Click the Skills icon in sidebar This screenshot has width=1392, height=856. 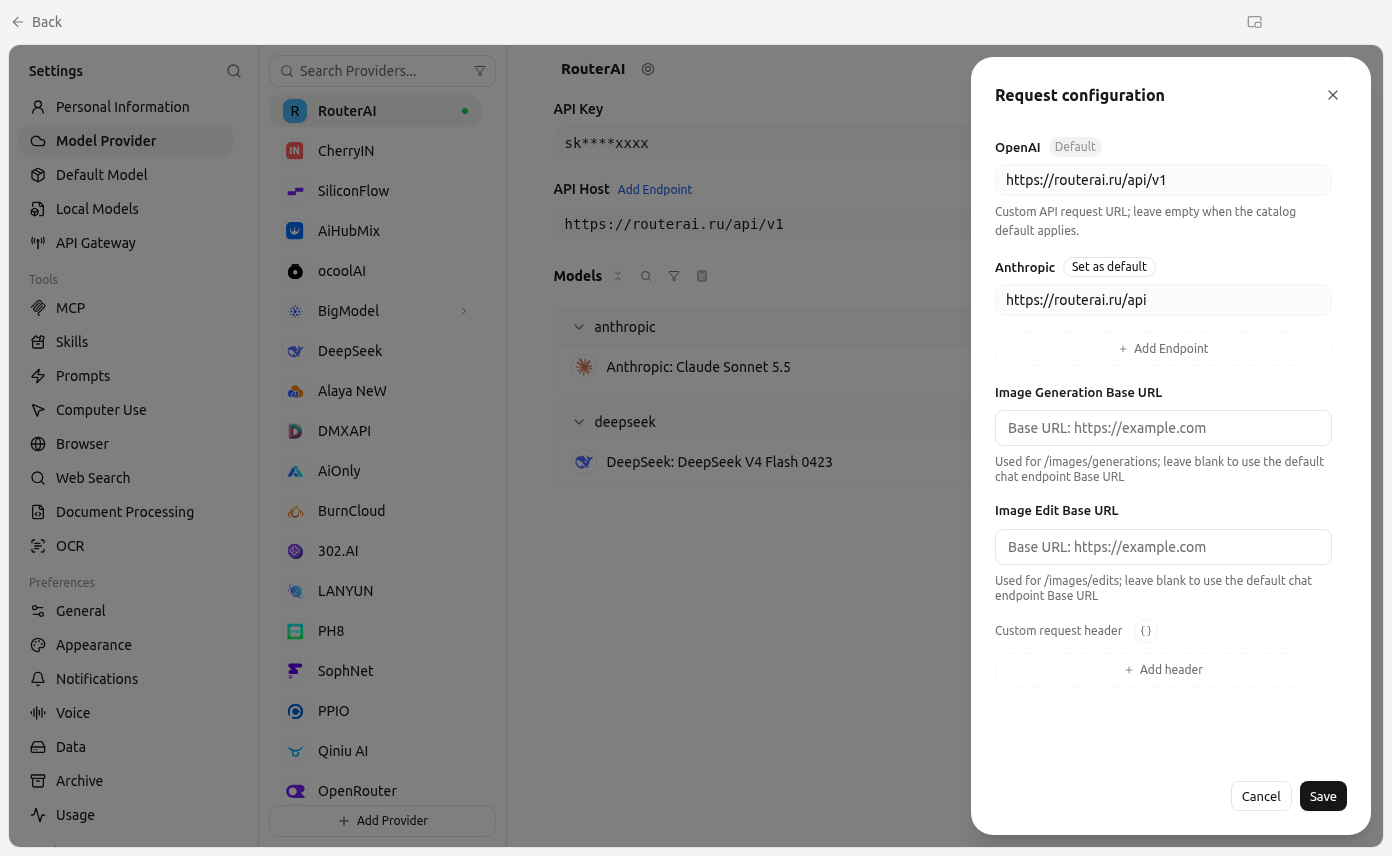pyautogui.click(x=38, y=342)
